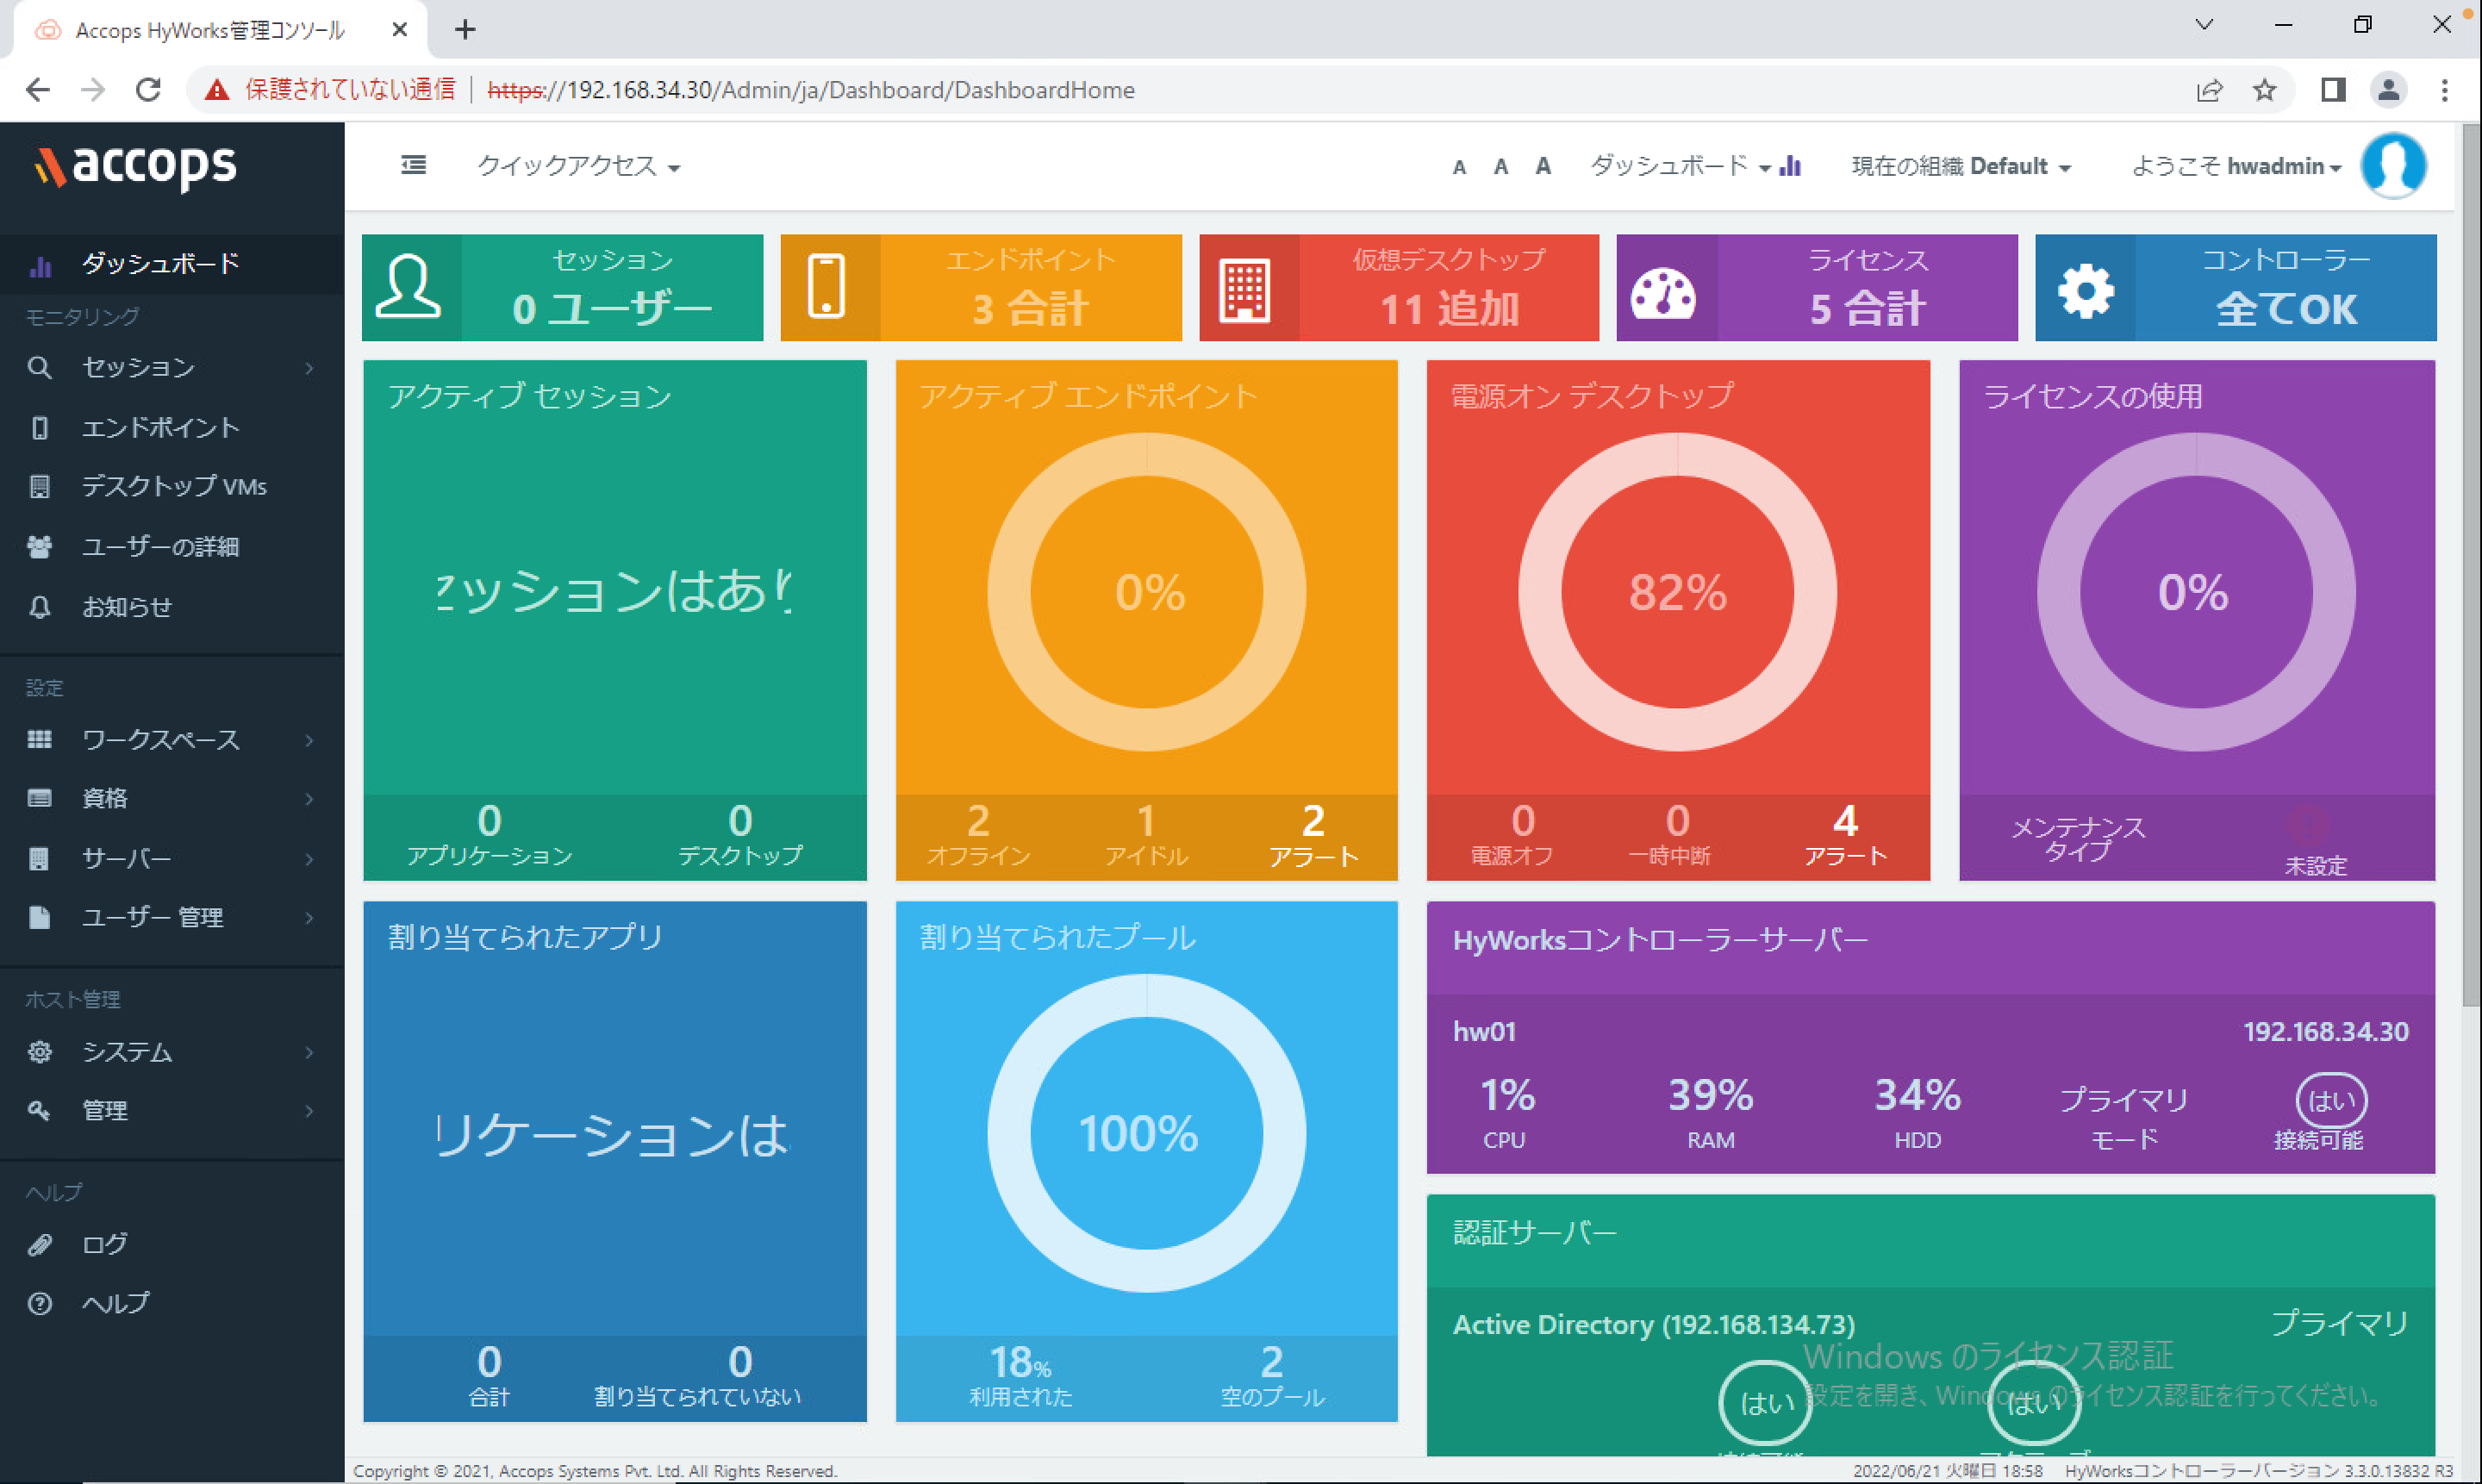Open a new browser tab
This screenshot has height=1484, width=2482.
pyautogui.click(x=465, y=29)
